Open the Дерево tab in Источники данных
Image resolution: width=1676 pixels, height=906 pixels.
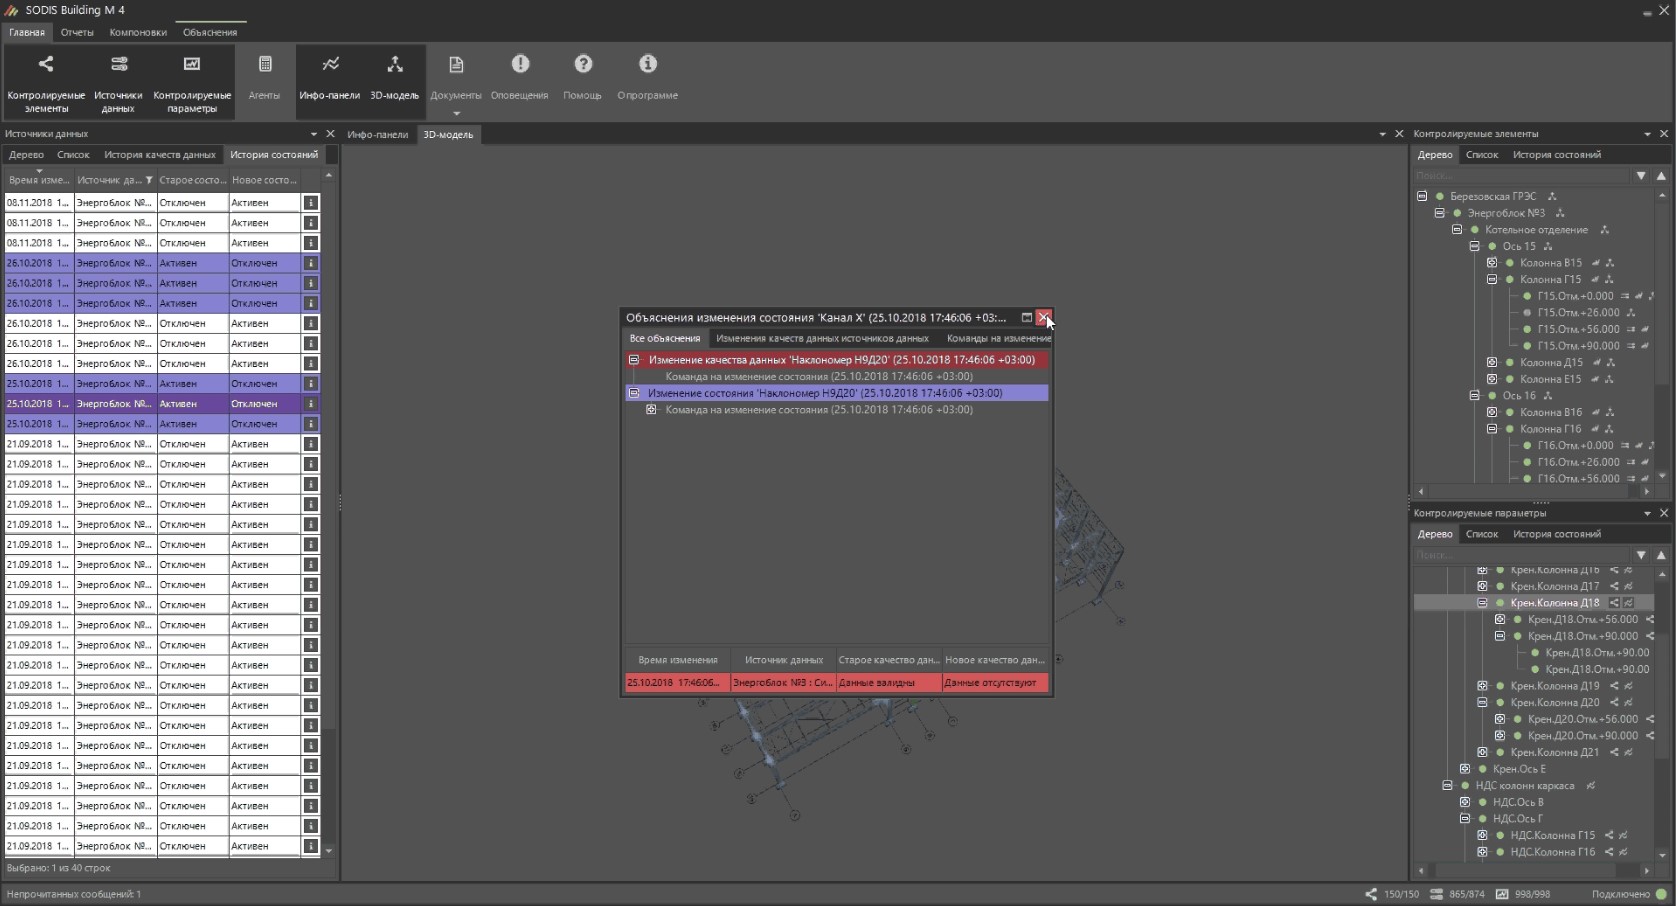click(x=27, y=155)
